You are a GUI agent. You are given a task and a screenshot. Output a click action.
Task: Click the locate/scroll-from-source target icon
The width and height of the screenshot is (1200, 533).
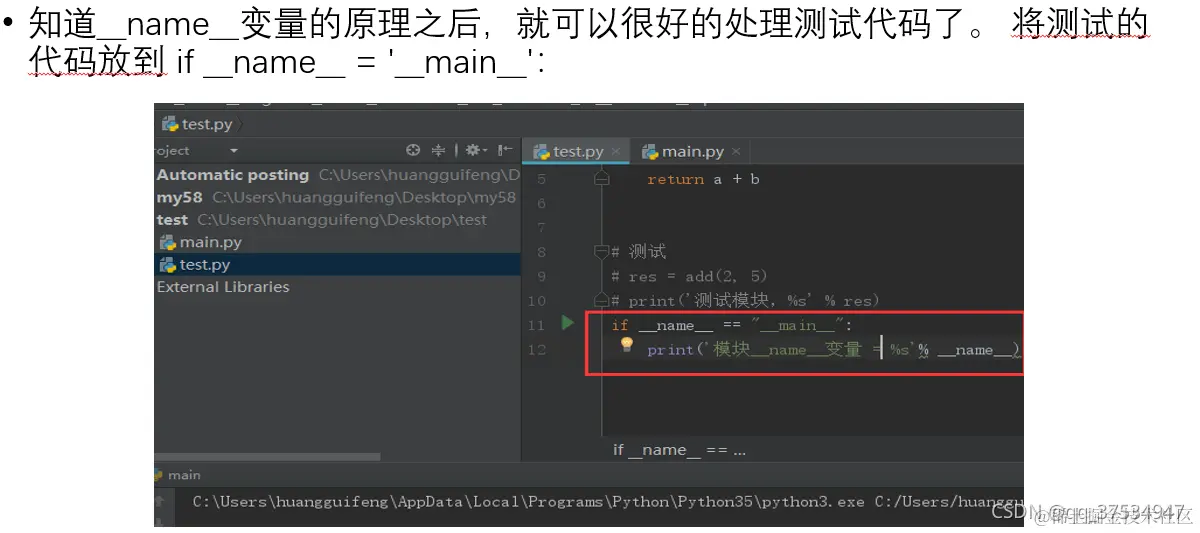pyautogui.click(x=413, y=150)
